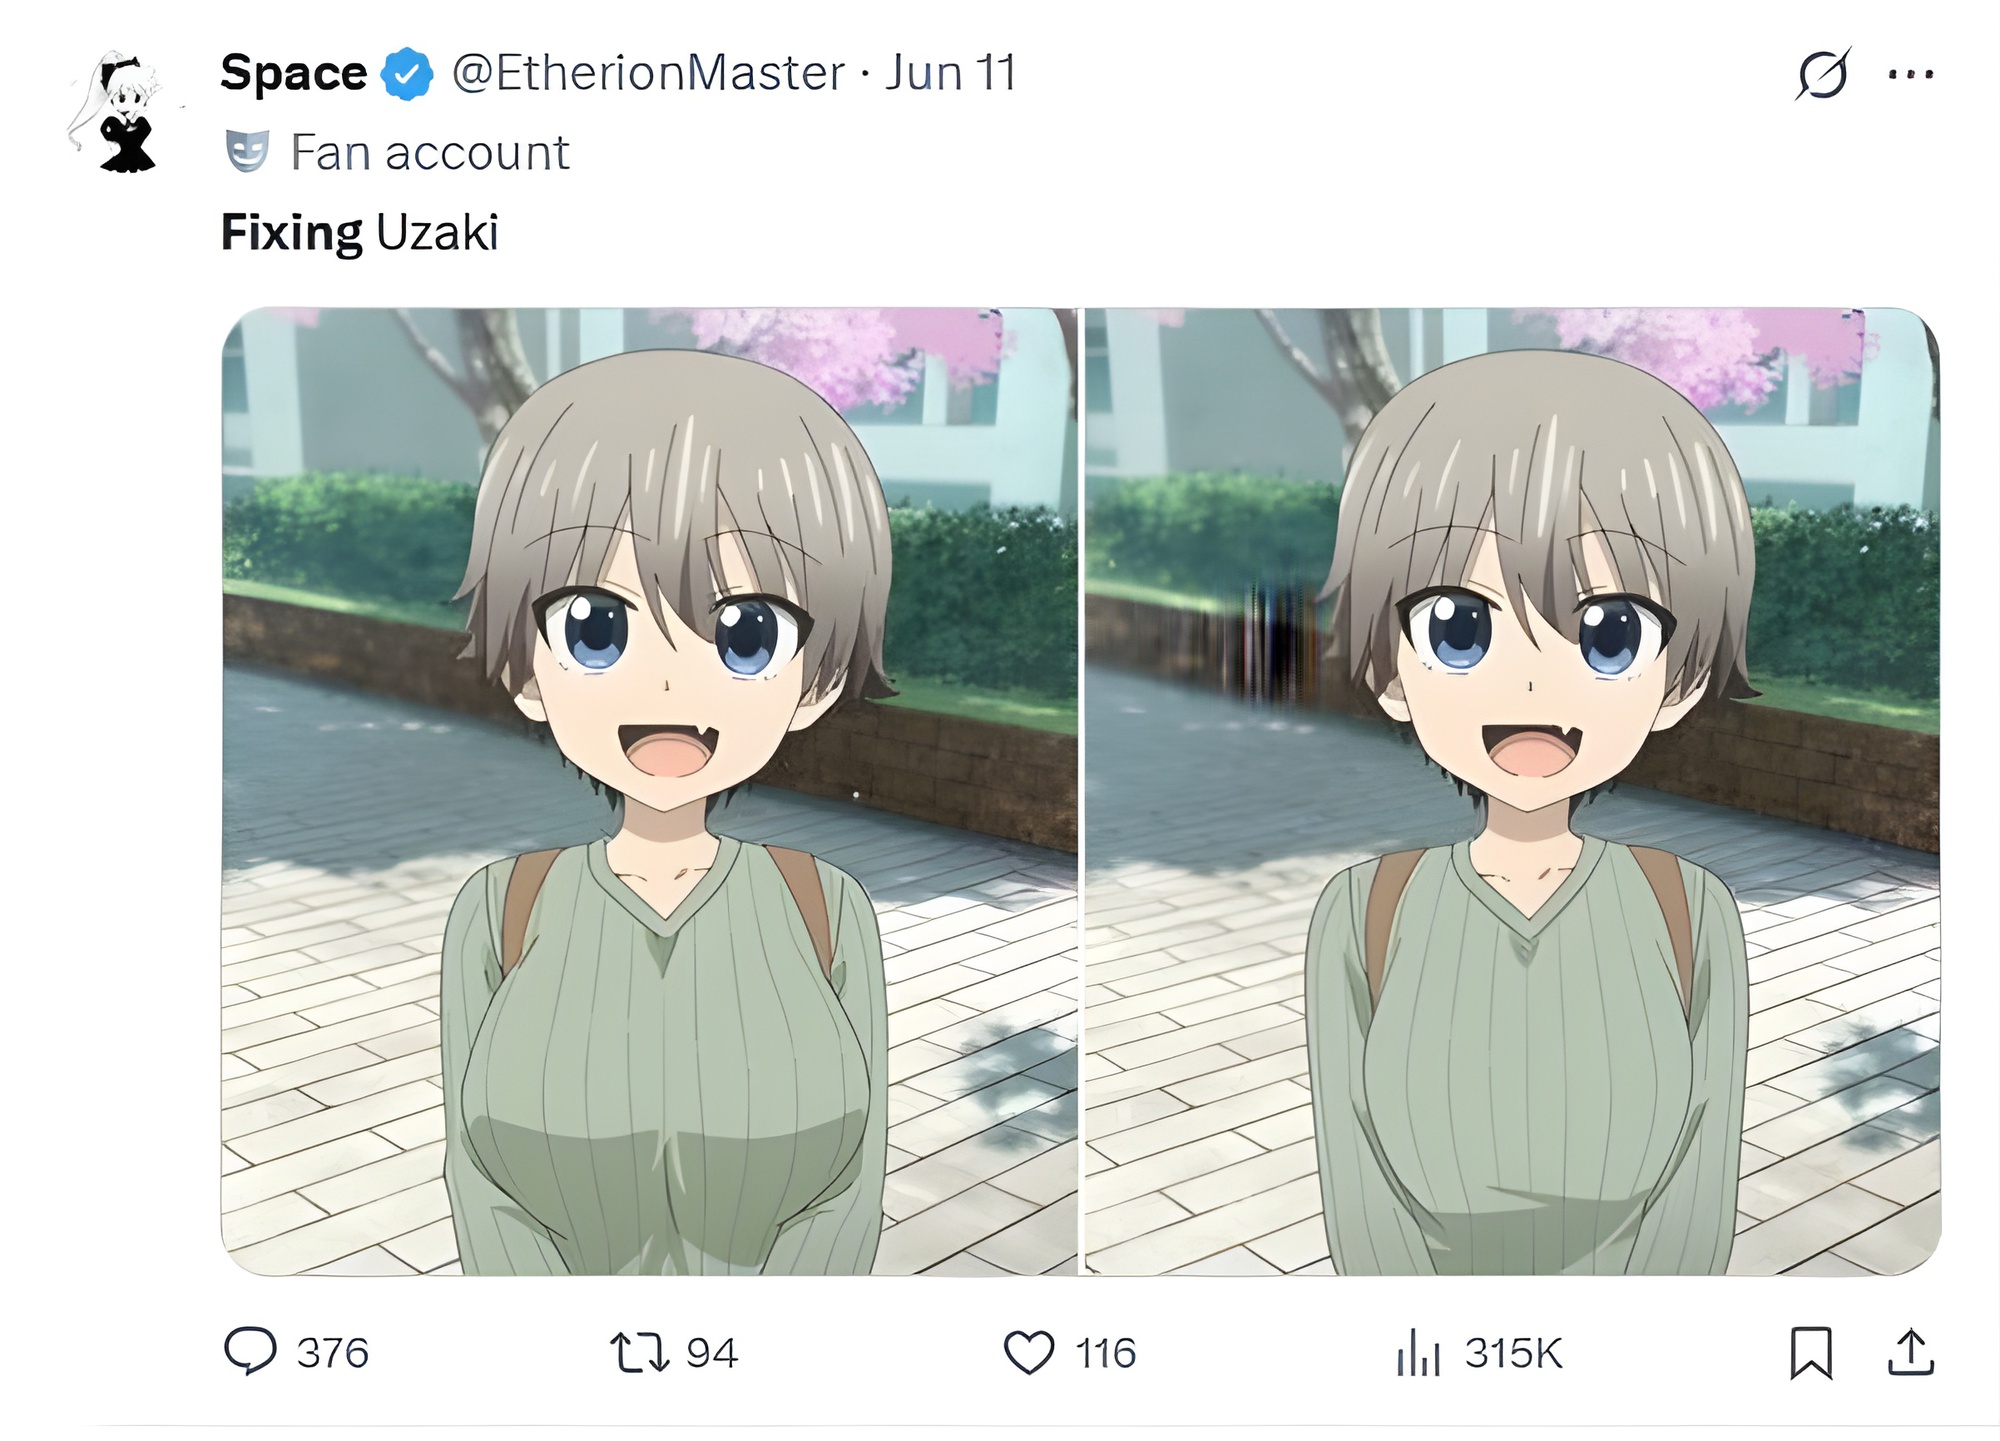Open the right attached image
Viewport: 2000px width, 1441px height.
(1513, 791)
